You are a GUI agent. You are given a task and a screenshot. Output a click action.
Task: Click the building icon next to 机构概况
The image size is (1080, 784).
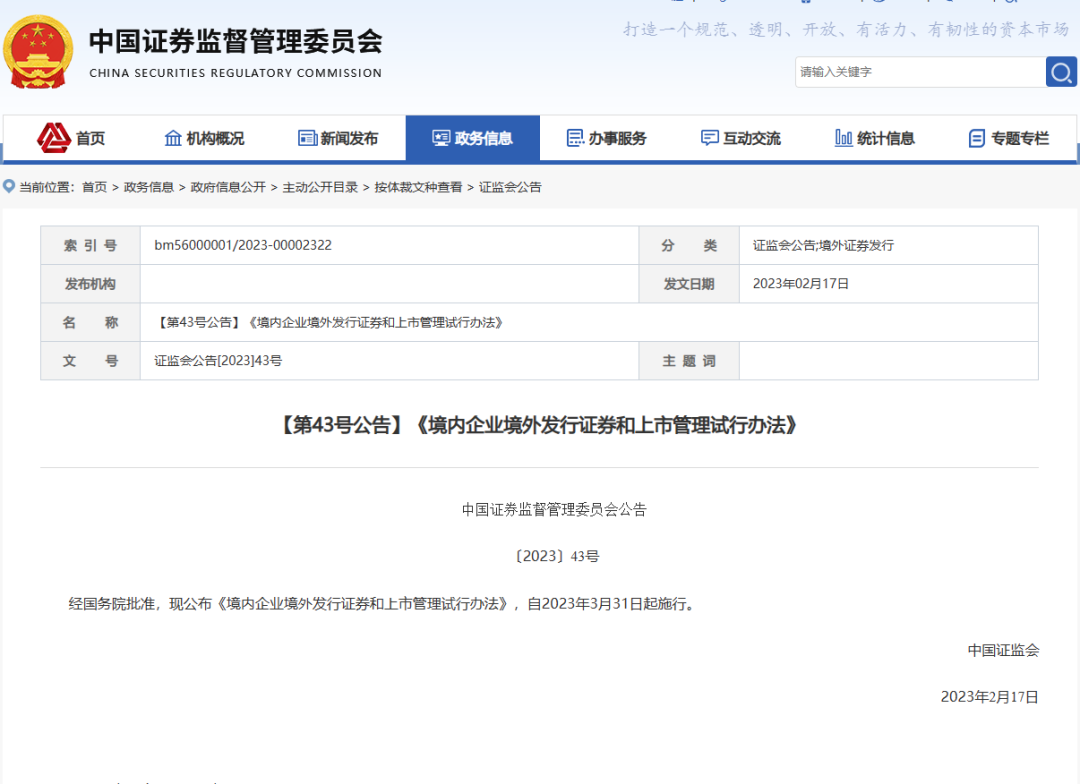coord(173,138)
